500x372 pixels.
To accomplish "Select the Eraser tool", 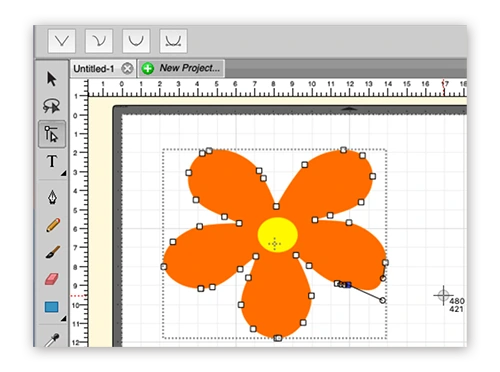I will [x=52, y=279].
